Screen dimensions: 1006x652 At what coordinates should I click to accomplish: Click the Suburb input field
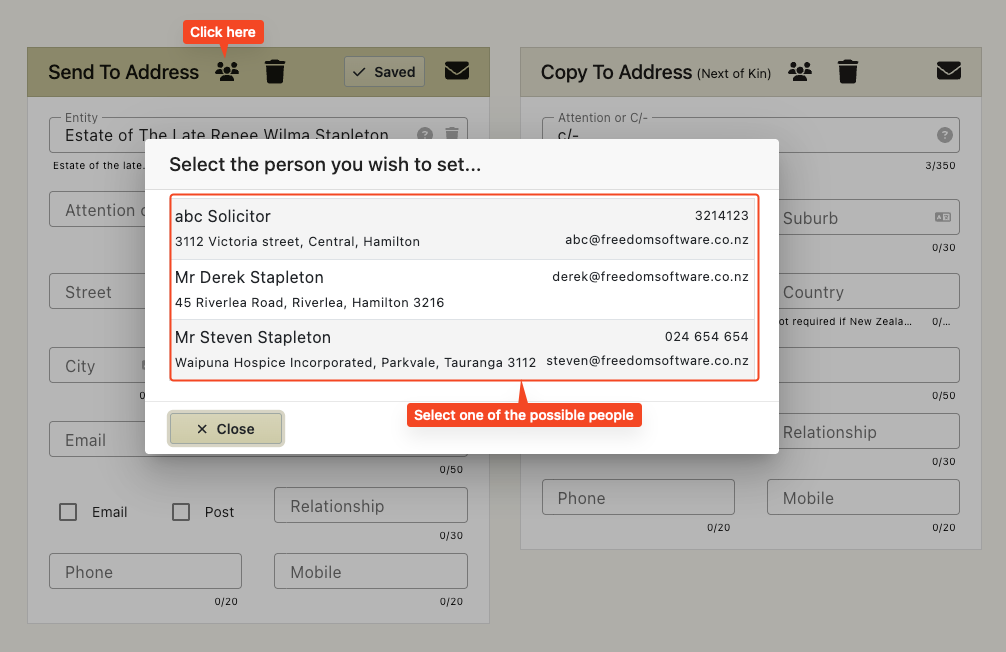point(869,217)
